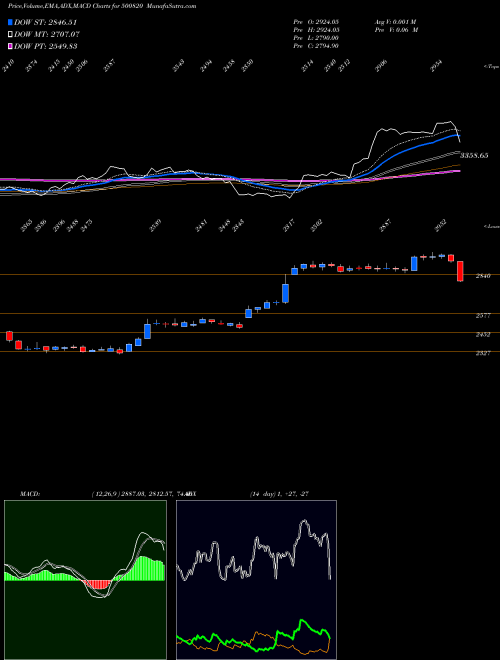Click the tall blue candle just before the final red candles

click(x=414, y=263)
